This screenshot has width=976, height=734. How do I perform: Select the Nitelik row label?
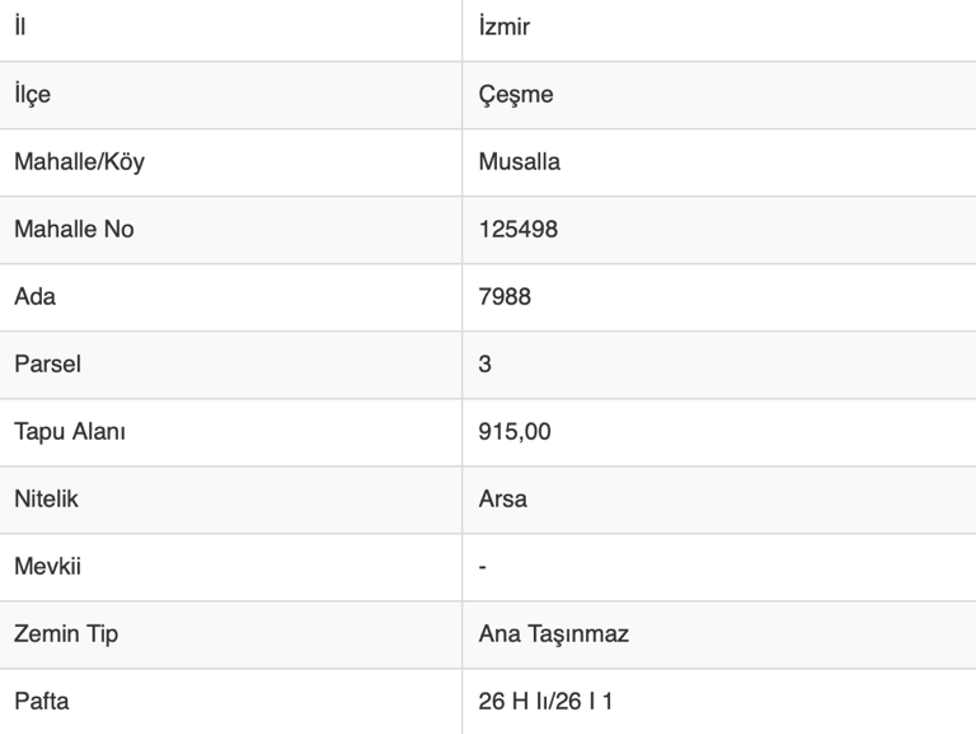[46, 499]
